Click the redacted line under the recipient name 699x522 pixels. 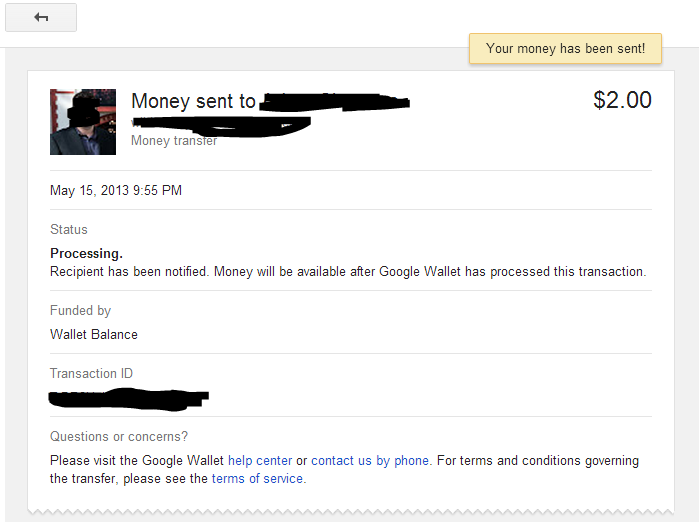222,124
